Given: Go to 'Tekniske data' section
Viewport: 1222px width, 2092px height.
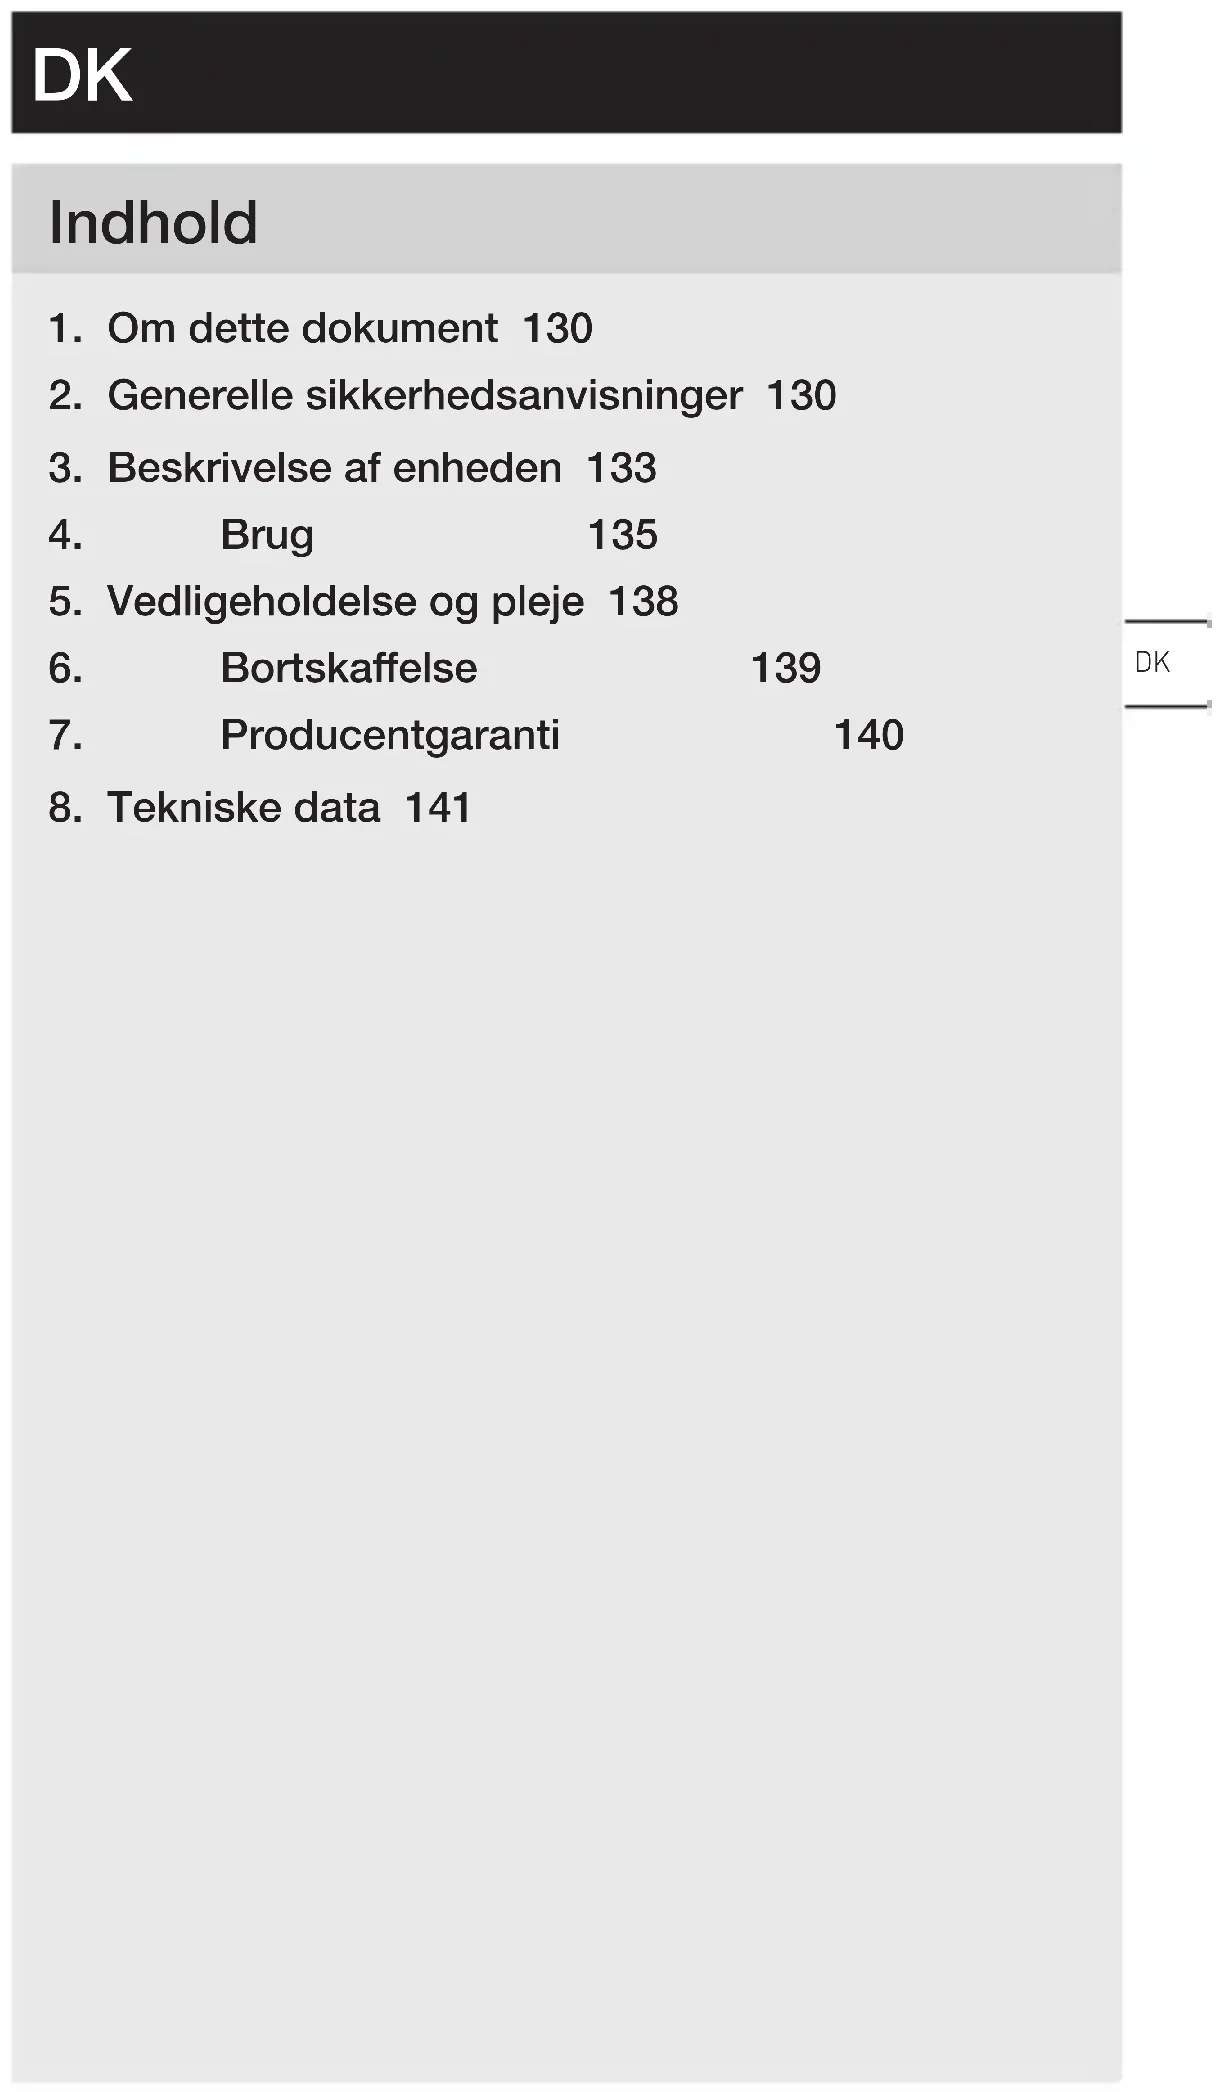Looking at the screenshot, I should tap(243, 808).
